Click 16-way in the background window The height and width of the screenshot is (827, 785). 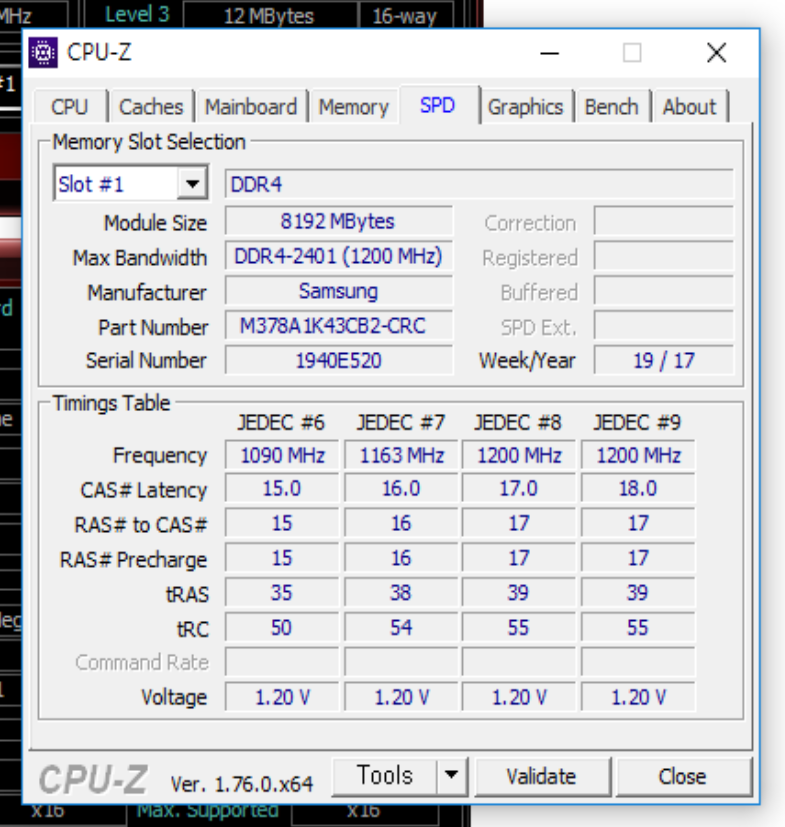tap(405, 16)
